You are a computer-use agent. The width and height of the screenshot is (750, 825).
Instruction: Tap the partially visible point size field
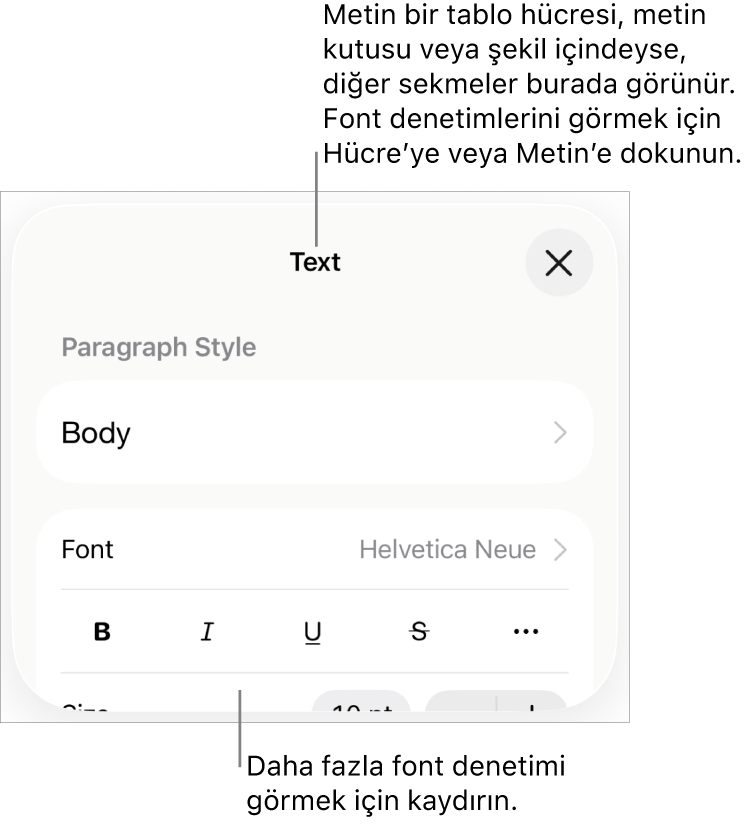[x=361, y=702]
